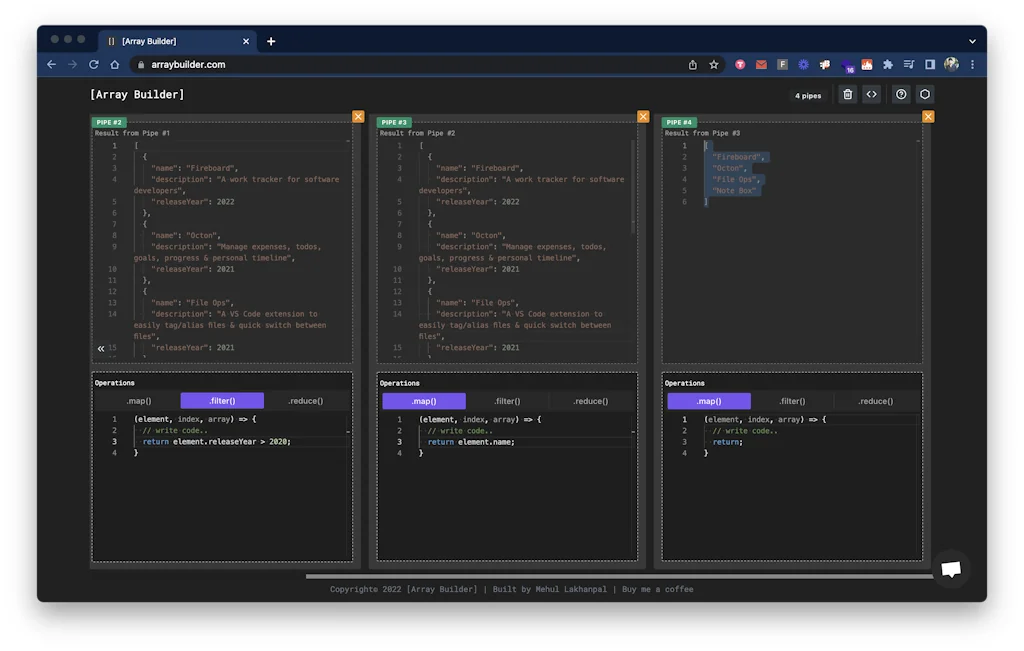The image size is (1024, 651).
Task: Click the 4 pipes counter badge
Action: [x=808, y=95]
